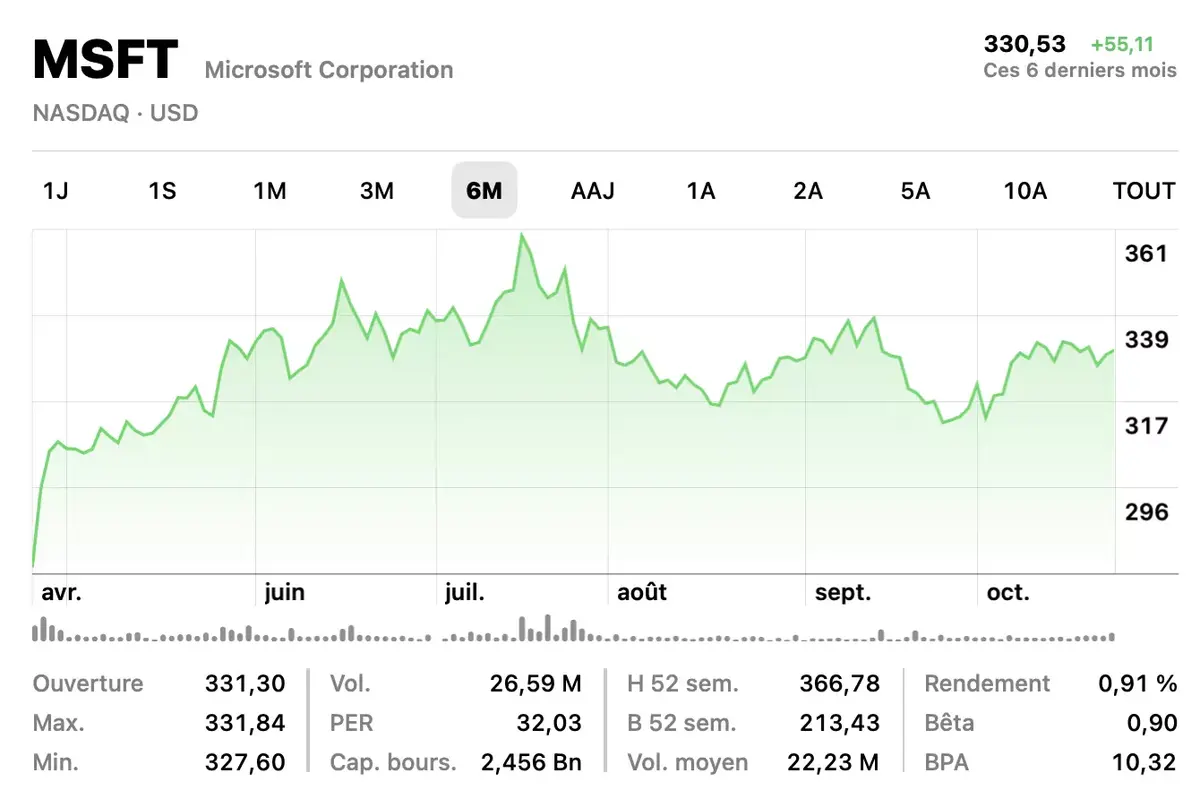Show the TOUT full history view
Viewport: 1200px width, 799px height.
coord(1143,190)
